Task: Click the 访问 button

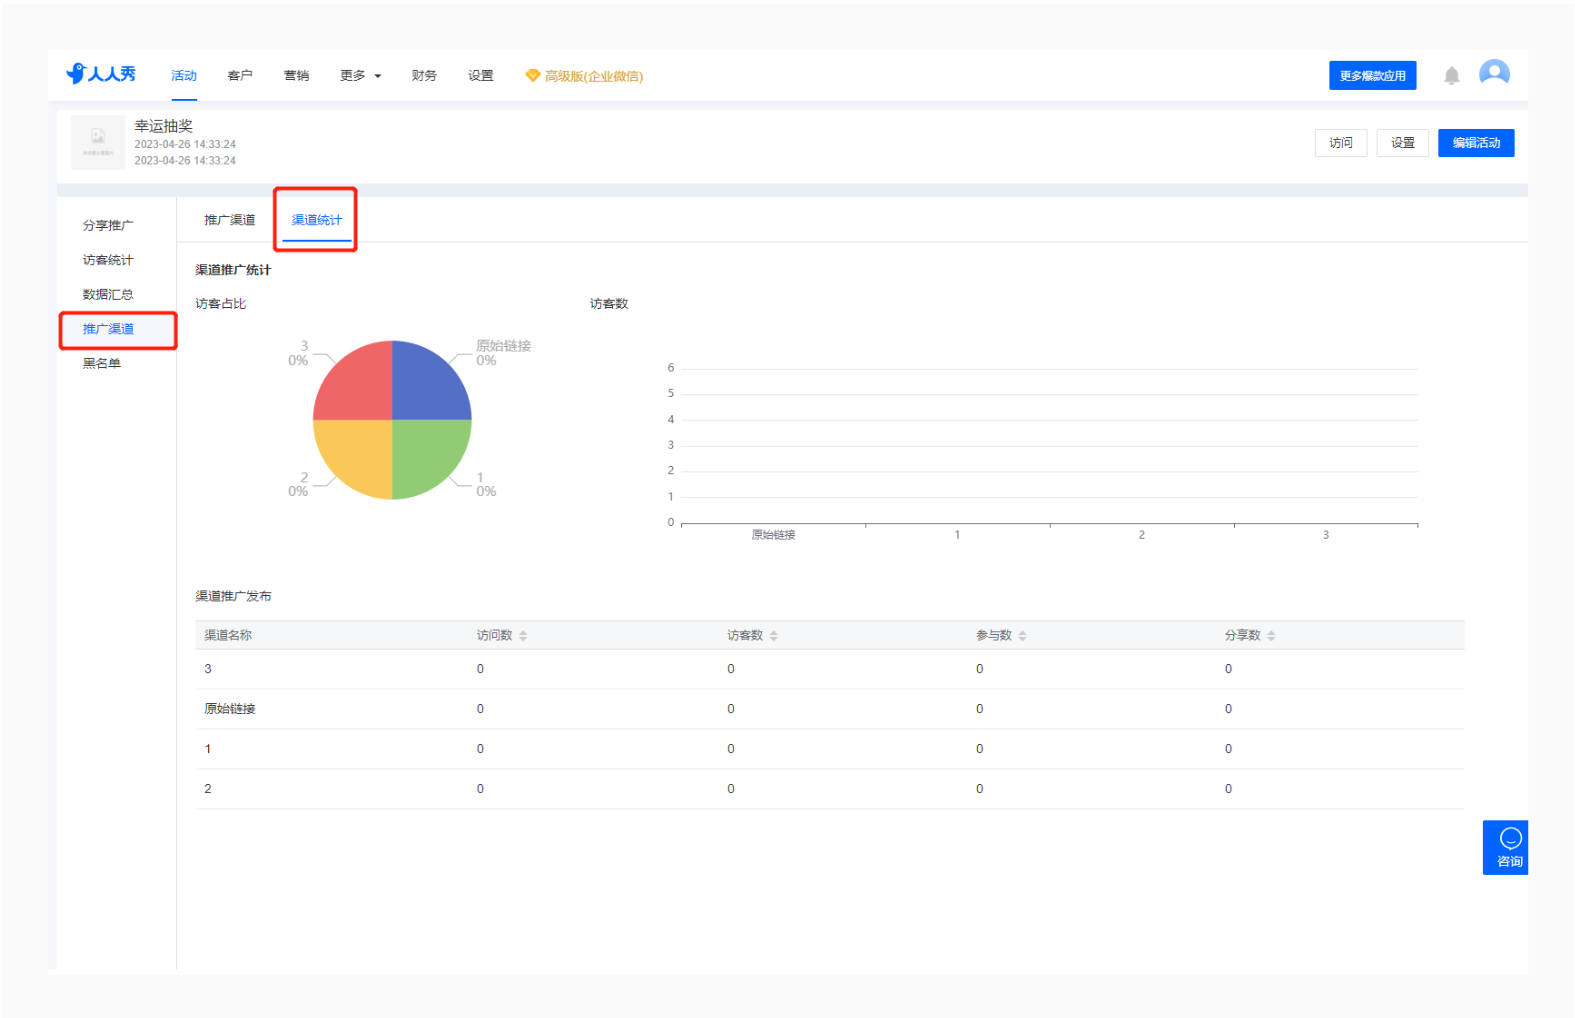Action: (1340, 143)
